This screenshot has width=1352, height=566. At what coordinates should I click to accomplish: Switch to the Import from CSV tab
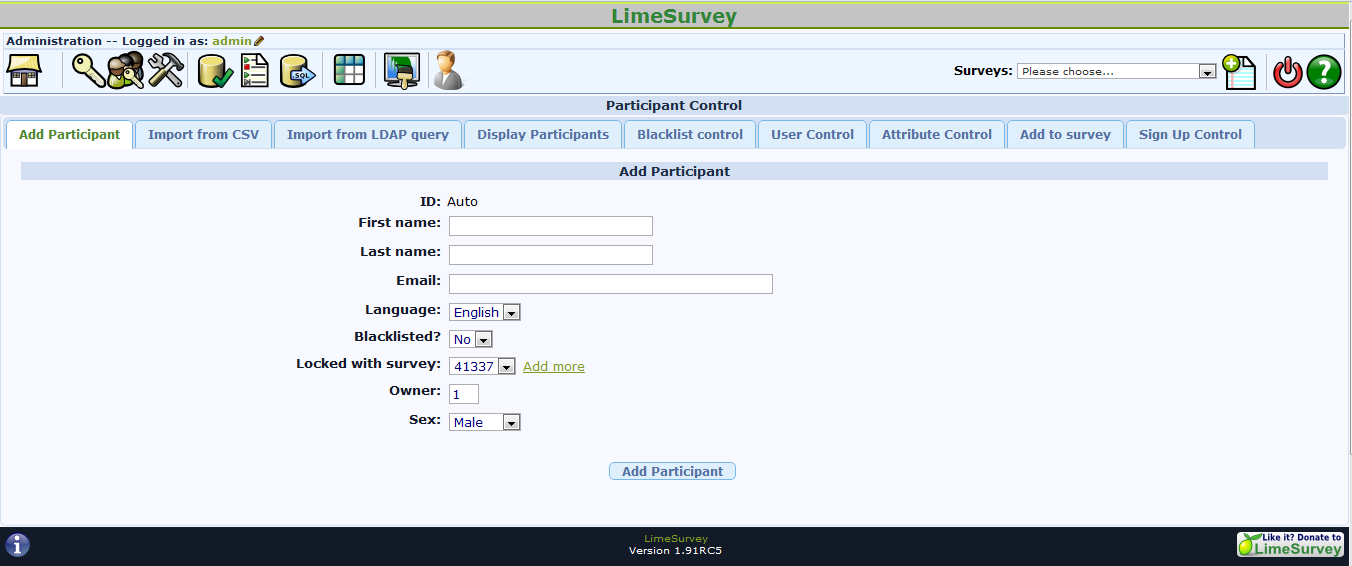203,135
